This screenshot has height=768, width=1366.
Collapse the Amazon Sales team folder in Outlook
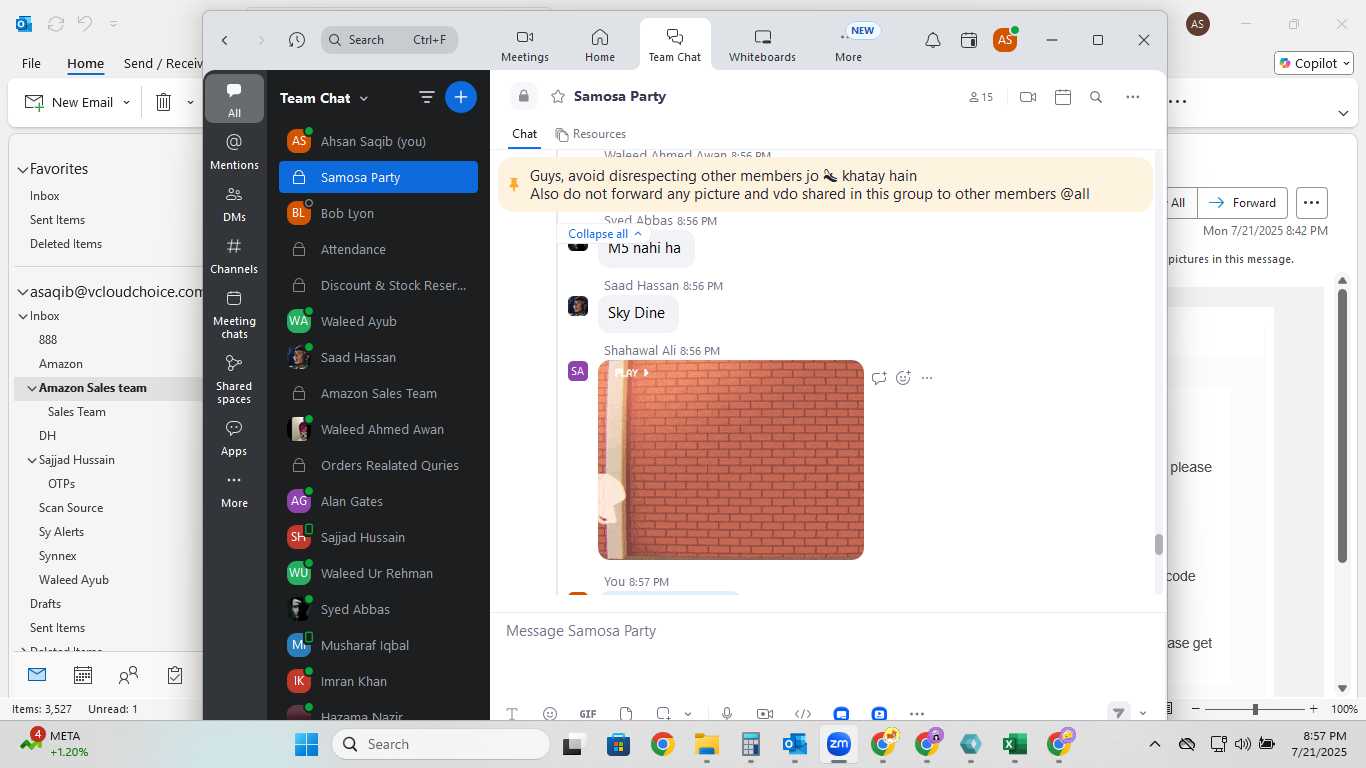(32, 388)
